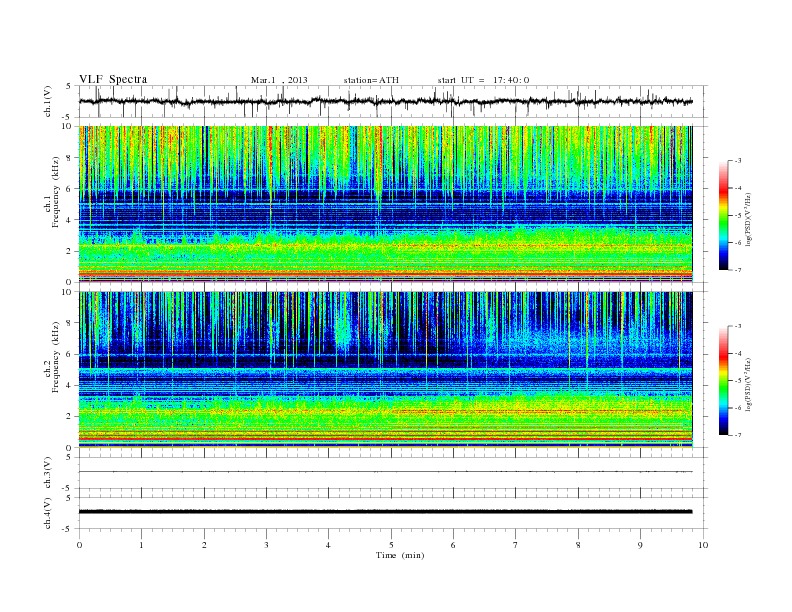Click the 'station=ATH' label

click(x=371, y=80)
